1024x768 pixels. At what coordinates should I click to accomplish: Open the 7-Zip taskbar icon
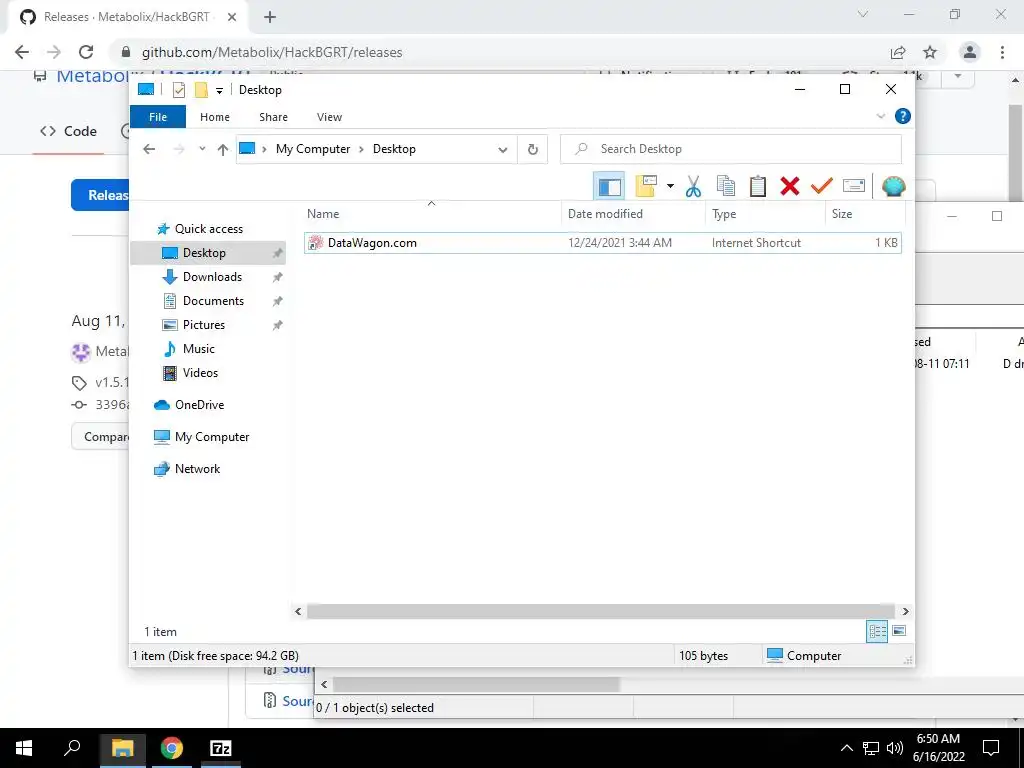[x=221, y=748]
